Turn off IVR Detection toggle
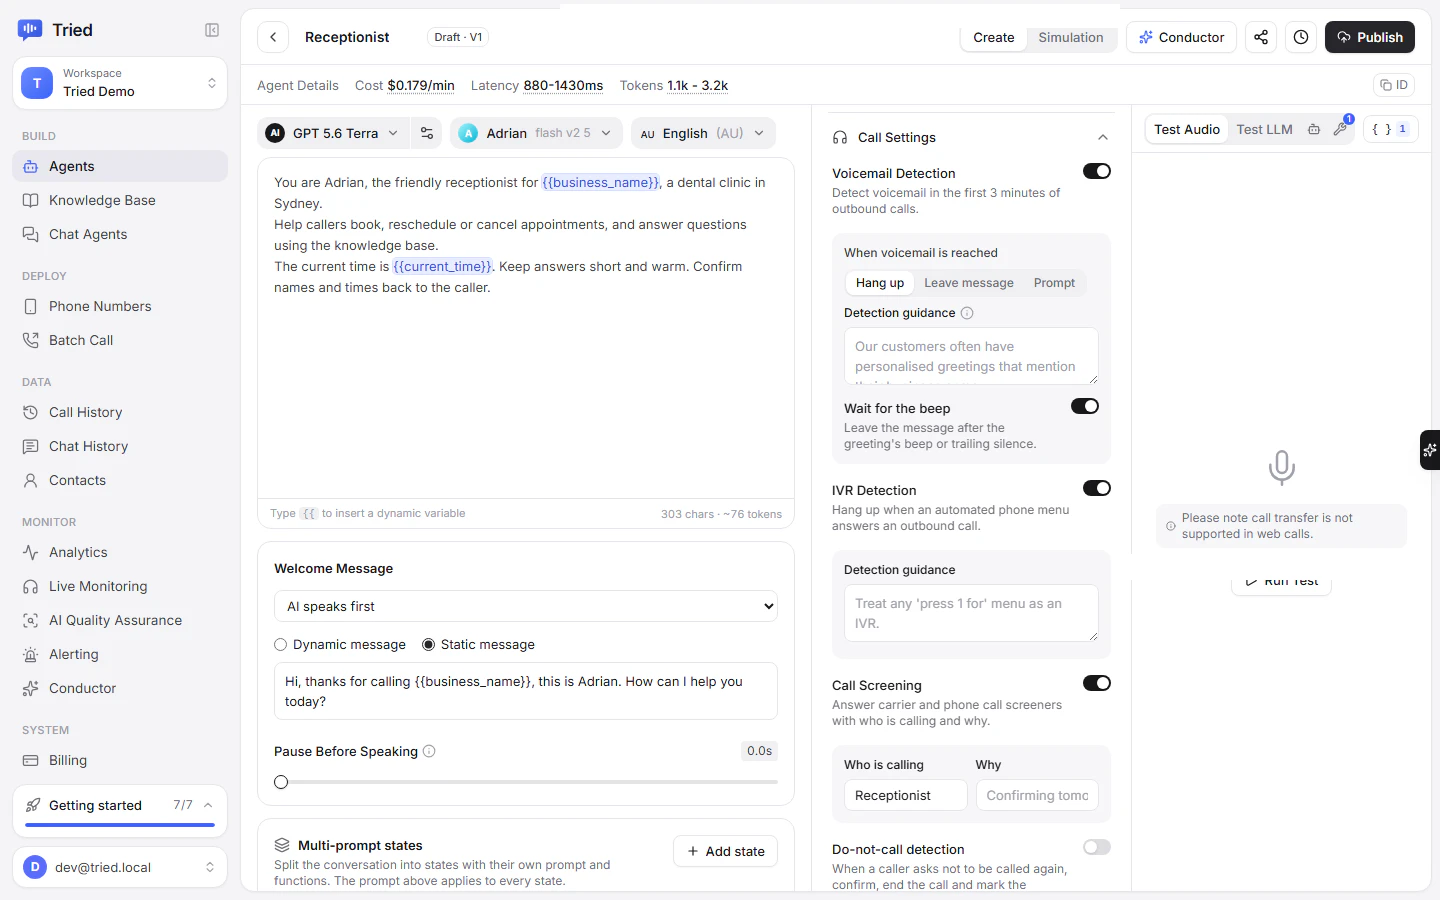1440x900 pixels. 1097,488
